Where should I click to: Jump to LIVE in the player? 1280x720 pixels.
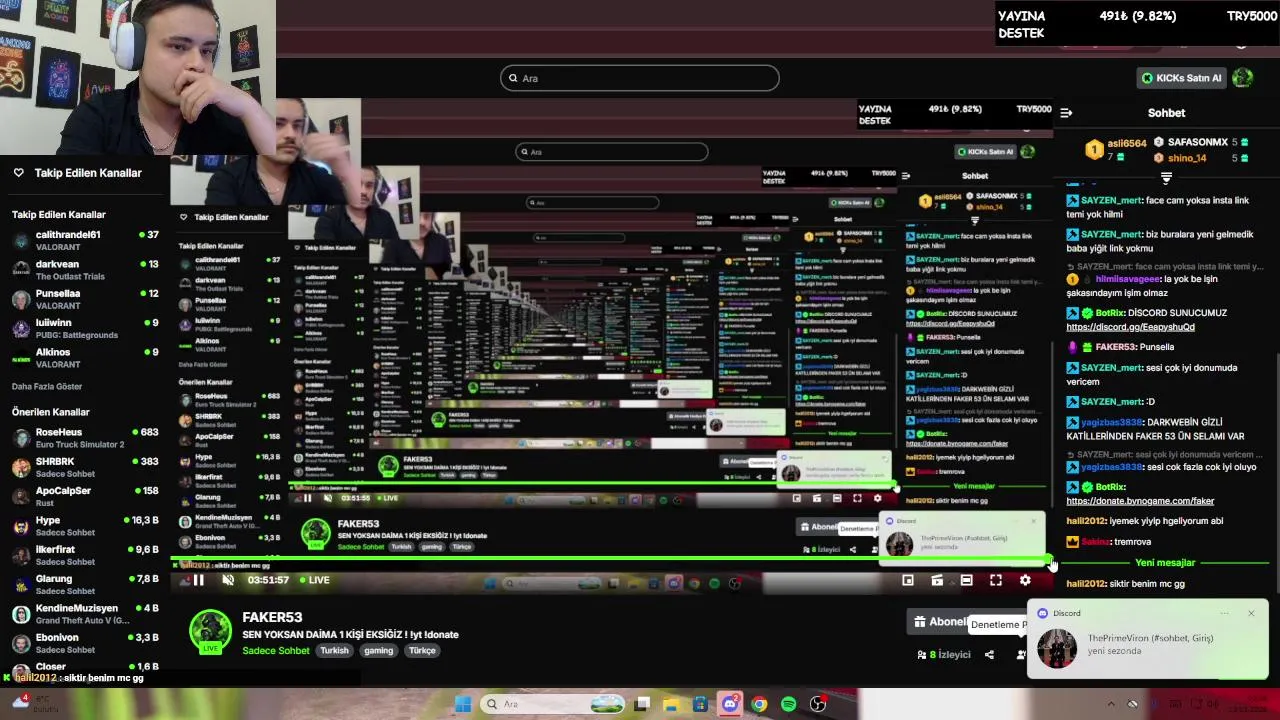point(313,580)
